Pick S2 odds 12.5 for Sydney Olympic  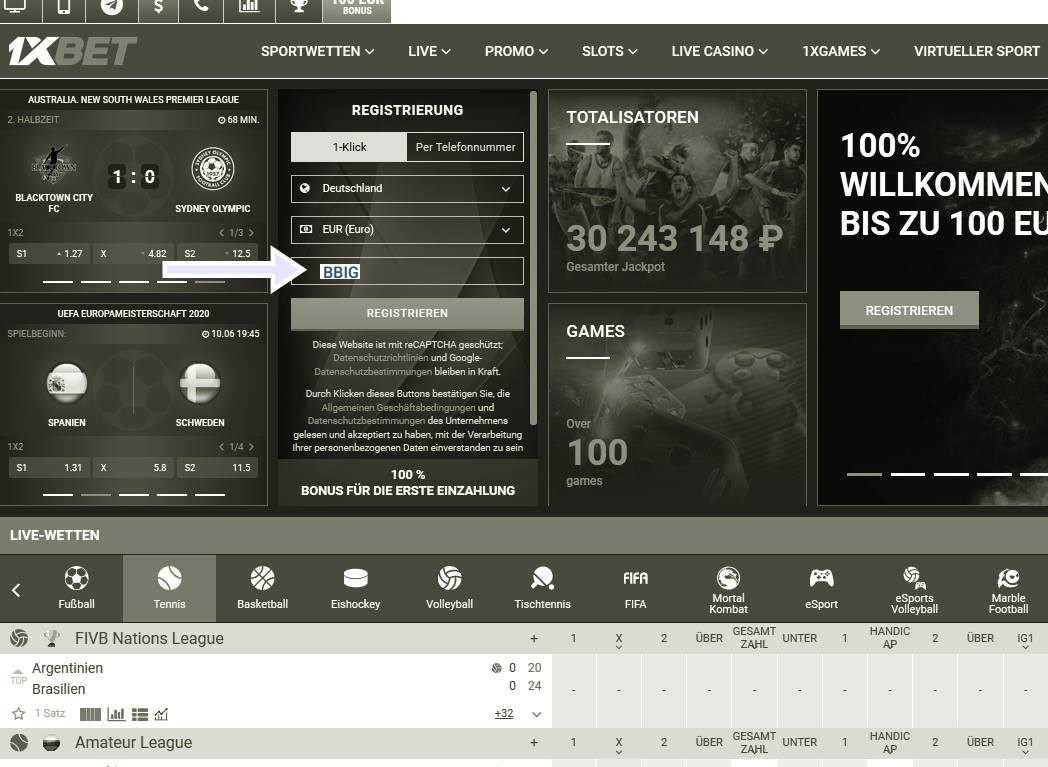pos(217,254)
